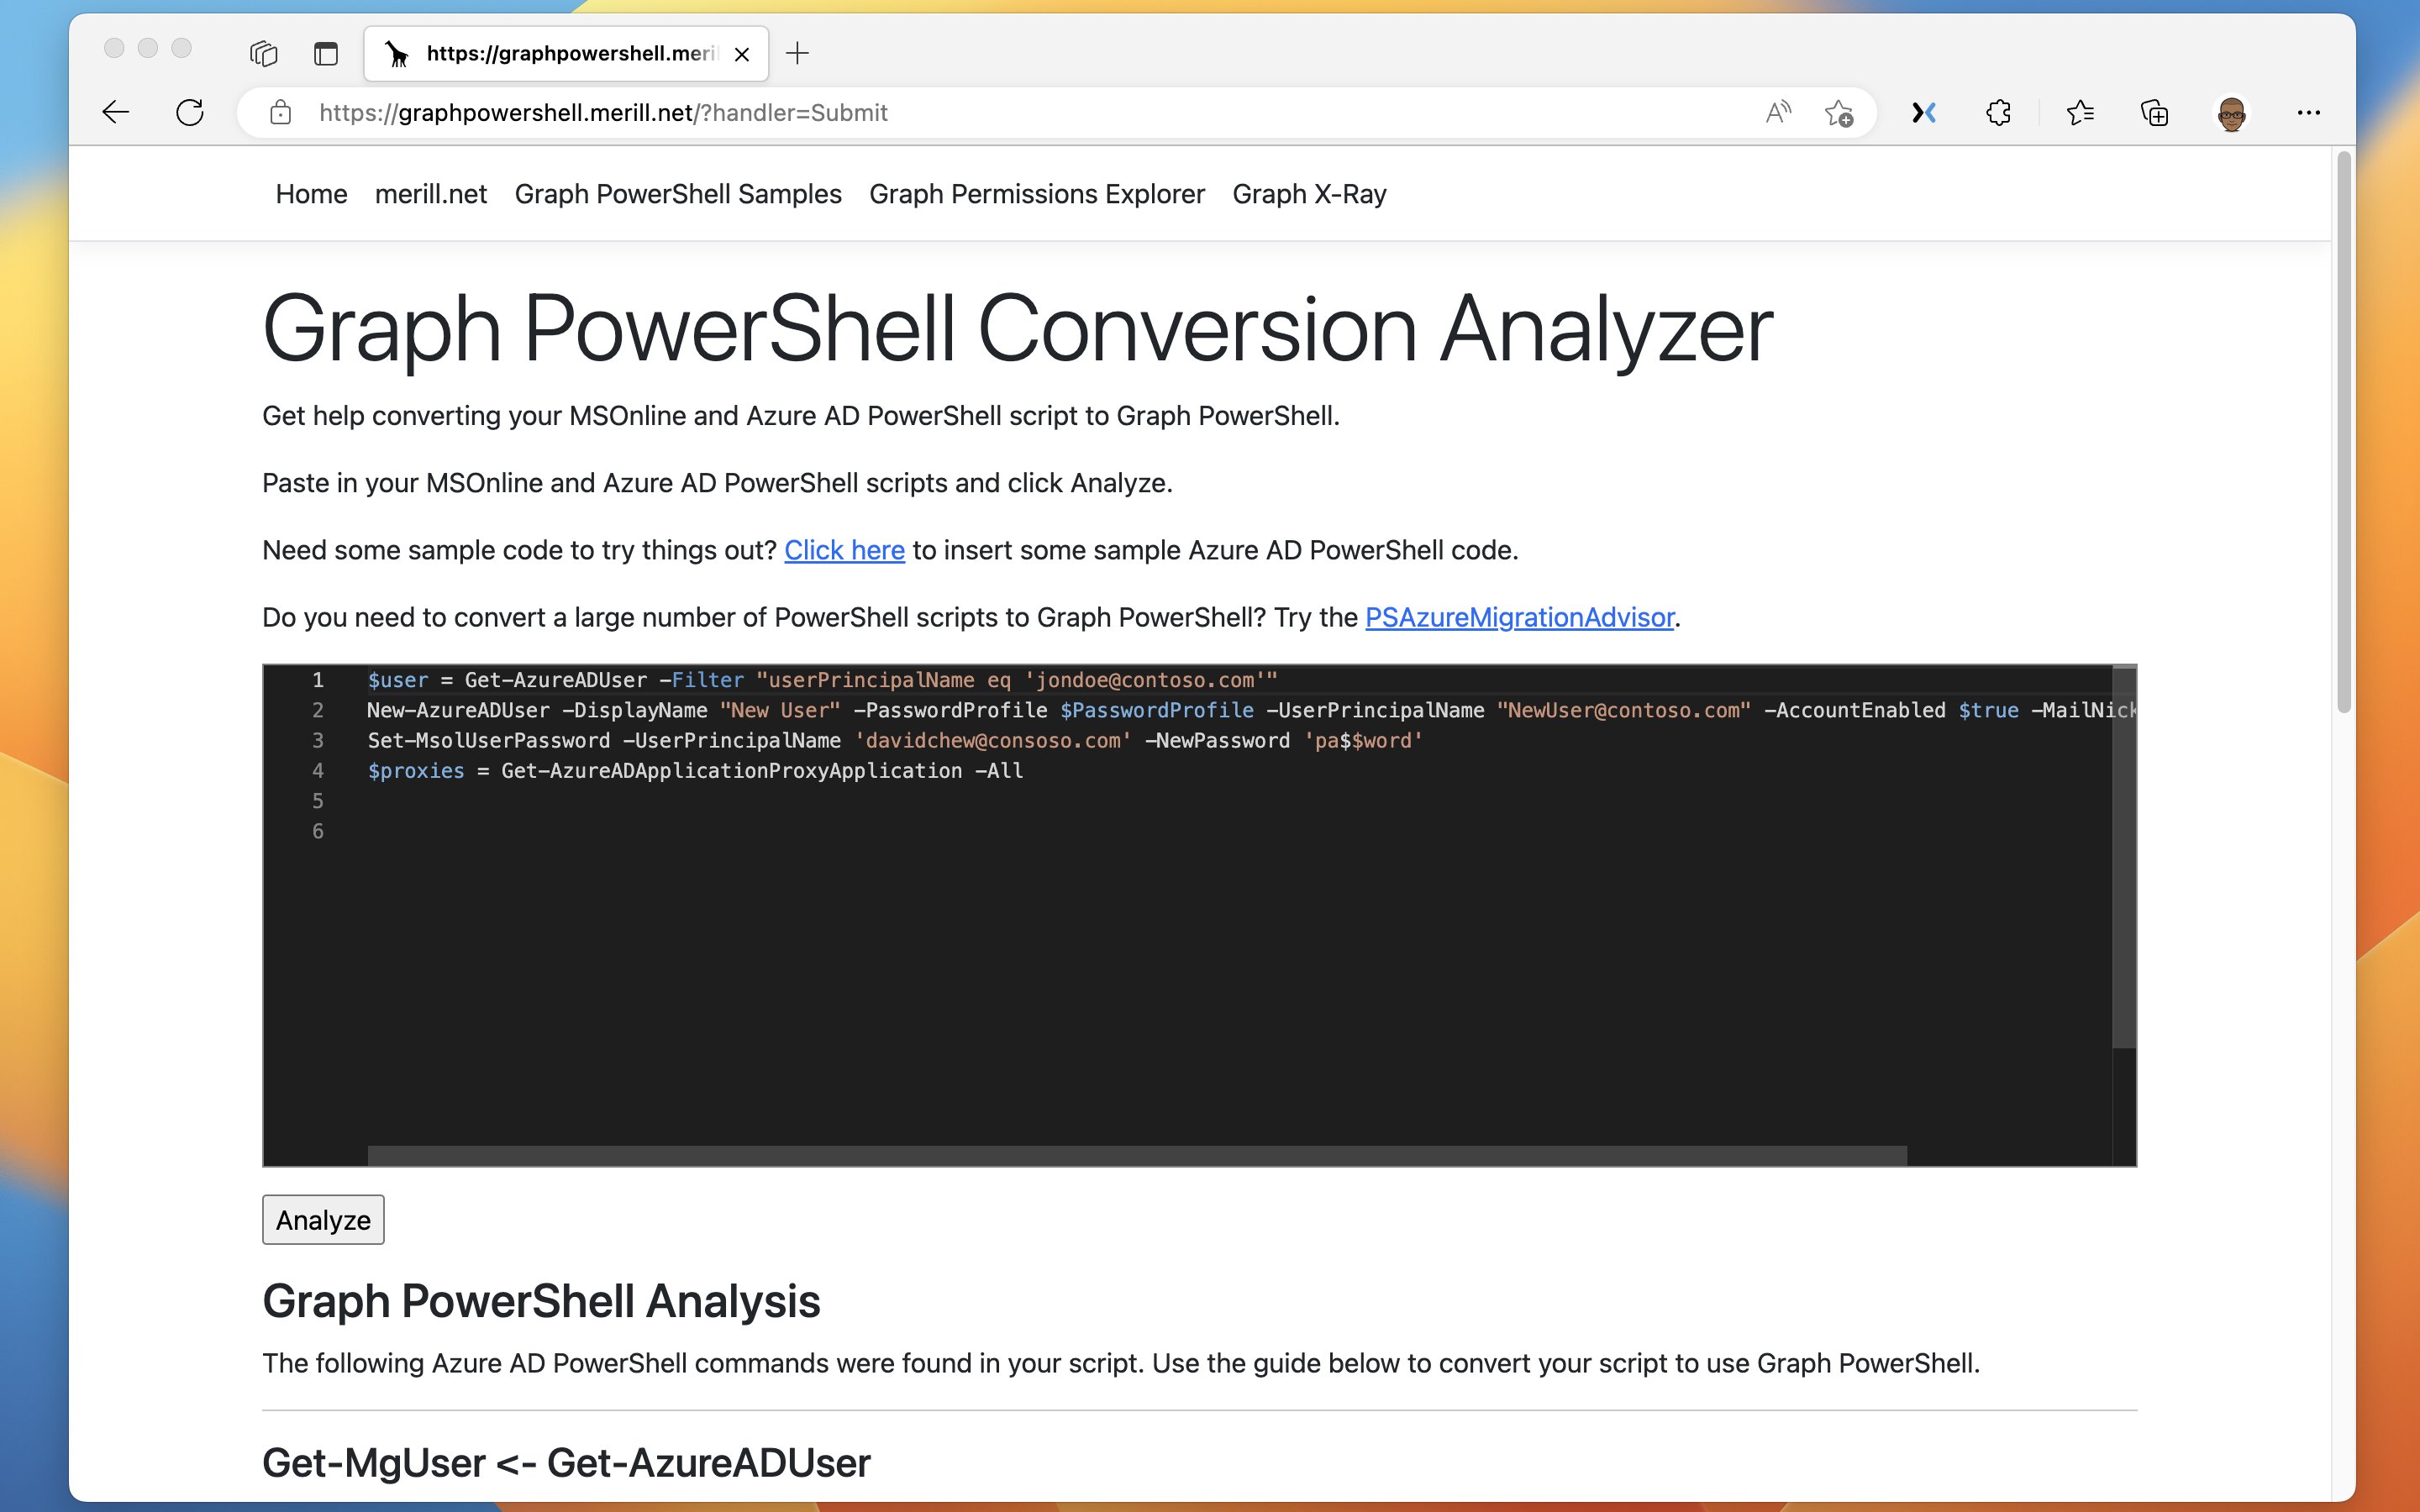
Task: Click Set-MsolUserPassword on line 3
Action: [488, 741]
